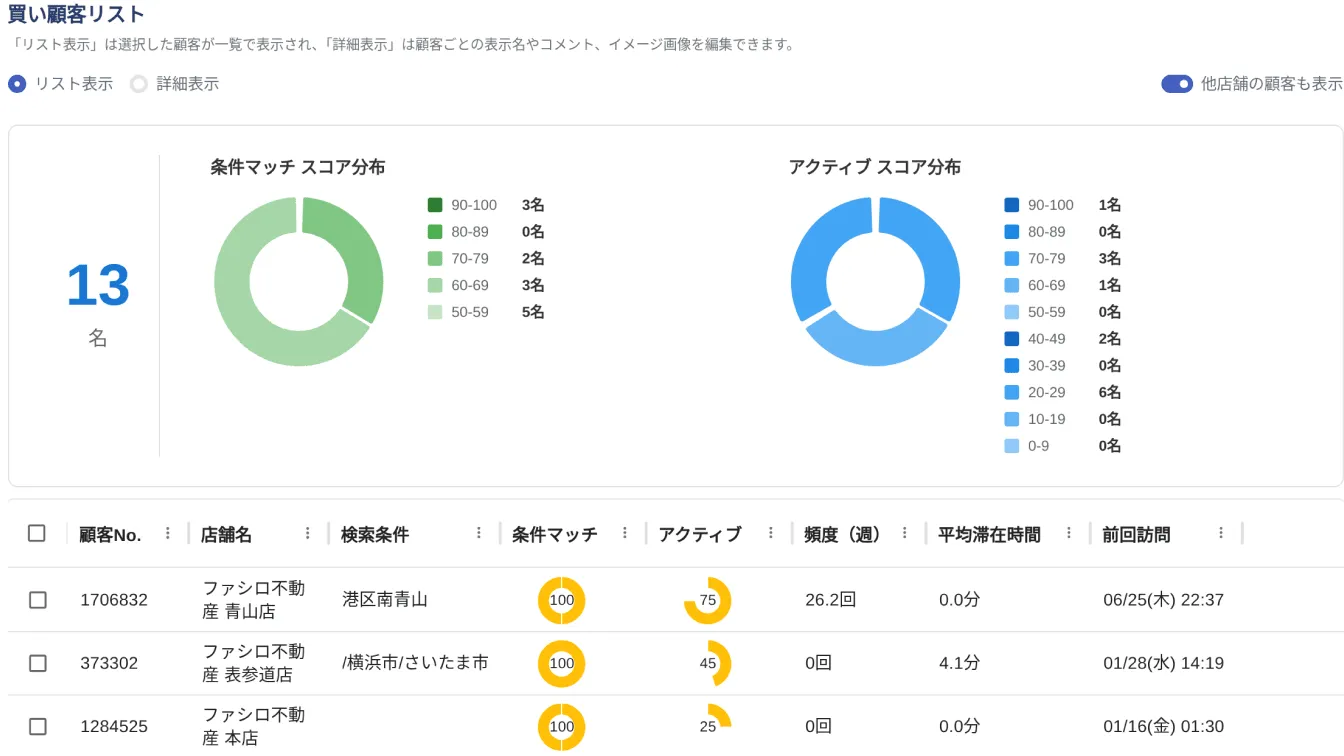Click the average stay value 4.1分
The image size is (1344, 756).
959,663
